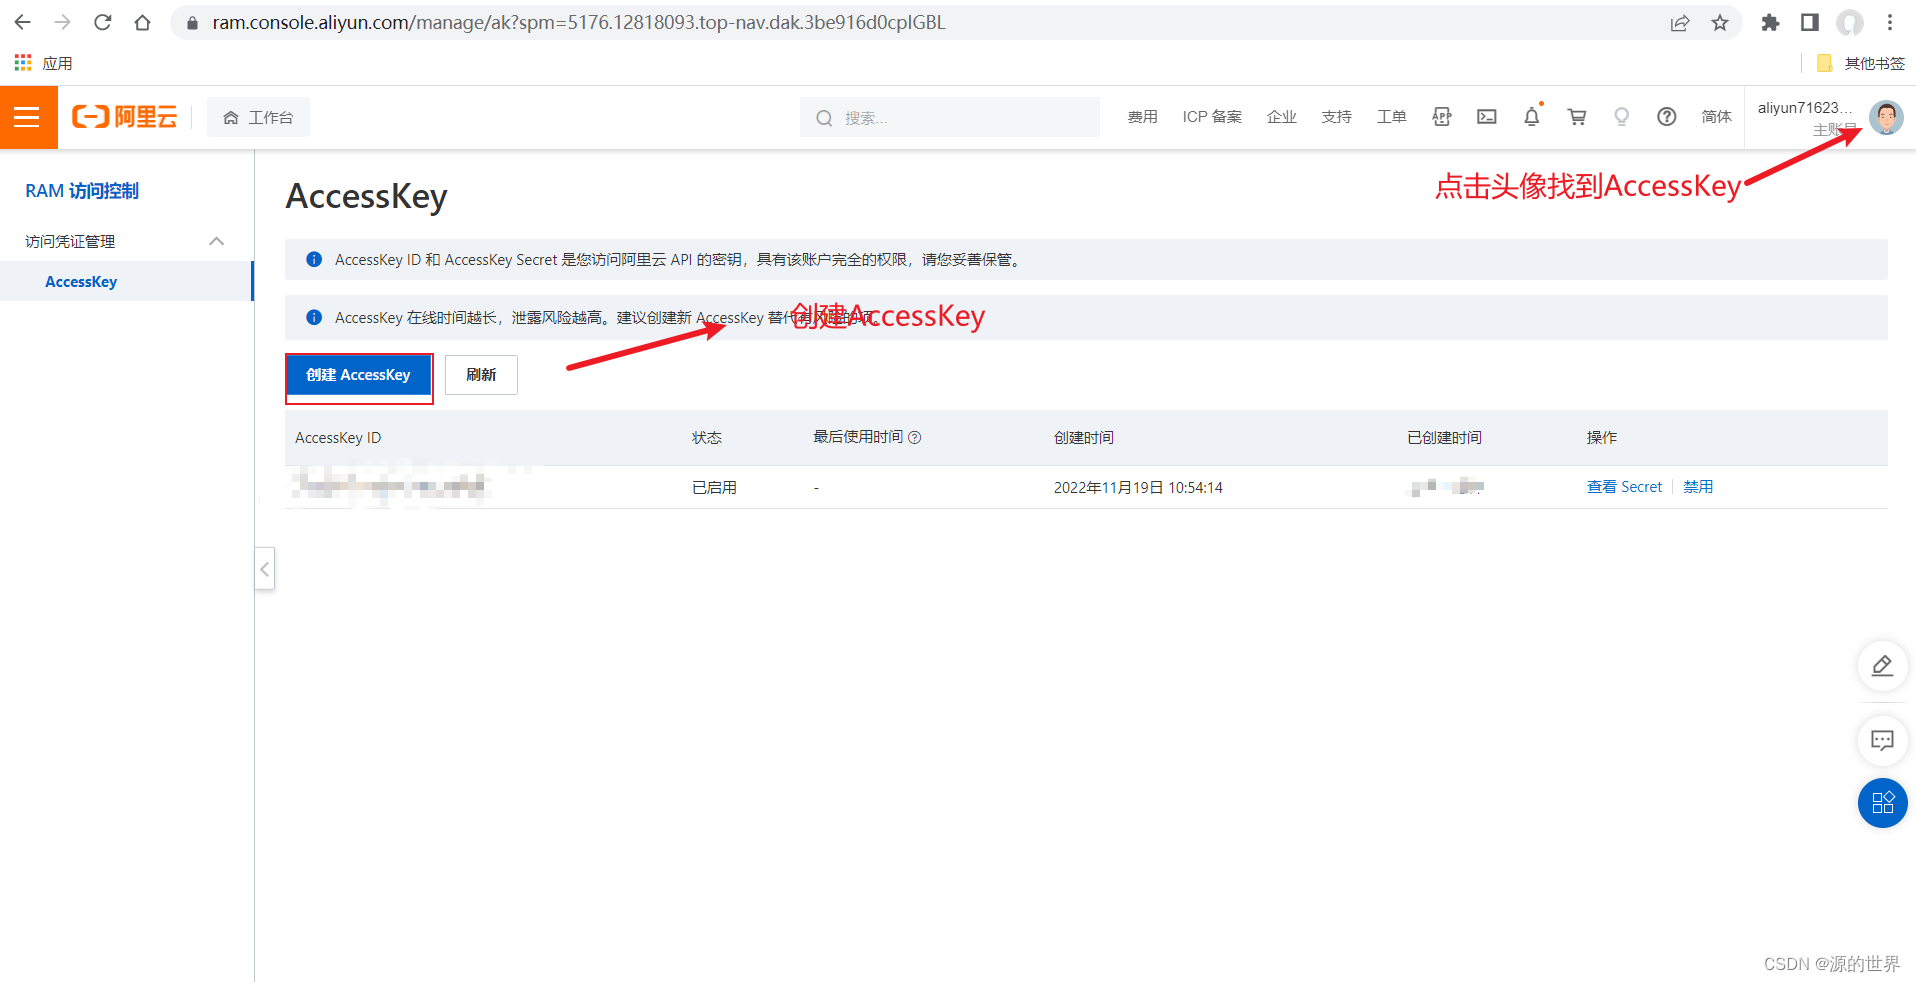This screenshot has height=982, width=1916.
Task: Open browser extensions puzzle icon
Action: (x=1770, y=22)
